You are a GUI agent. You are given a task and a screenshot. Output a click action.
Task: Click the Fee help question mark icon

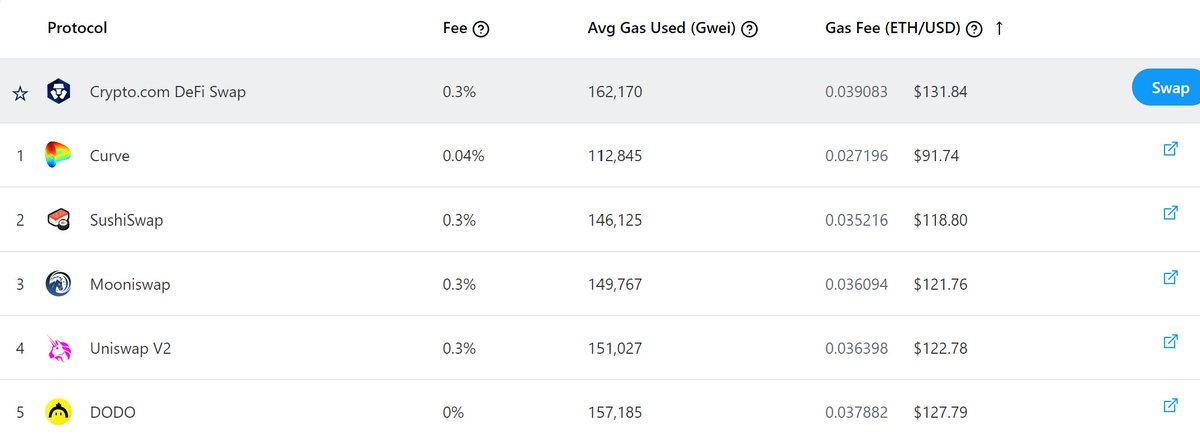pos(481,29)
